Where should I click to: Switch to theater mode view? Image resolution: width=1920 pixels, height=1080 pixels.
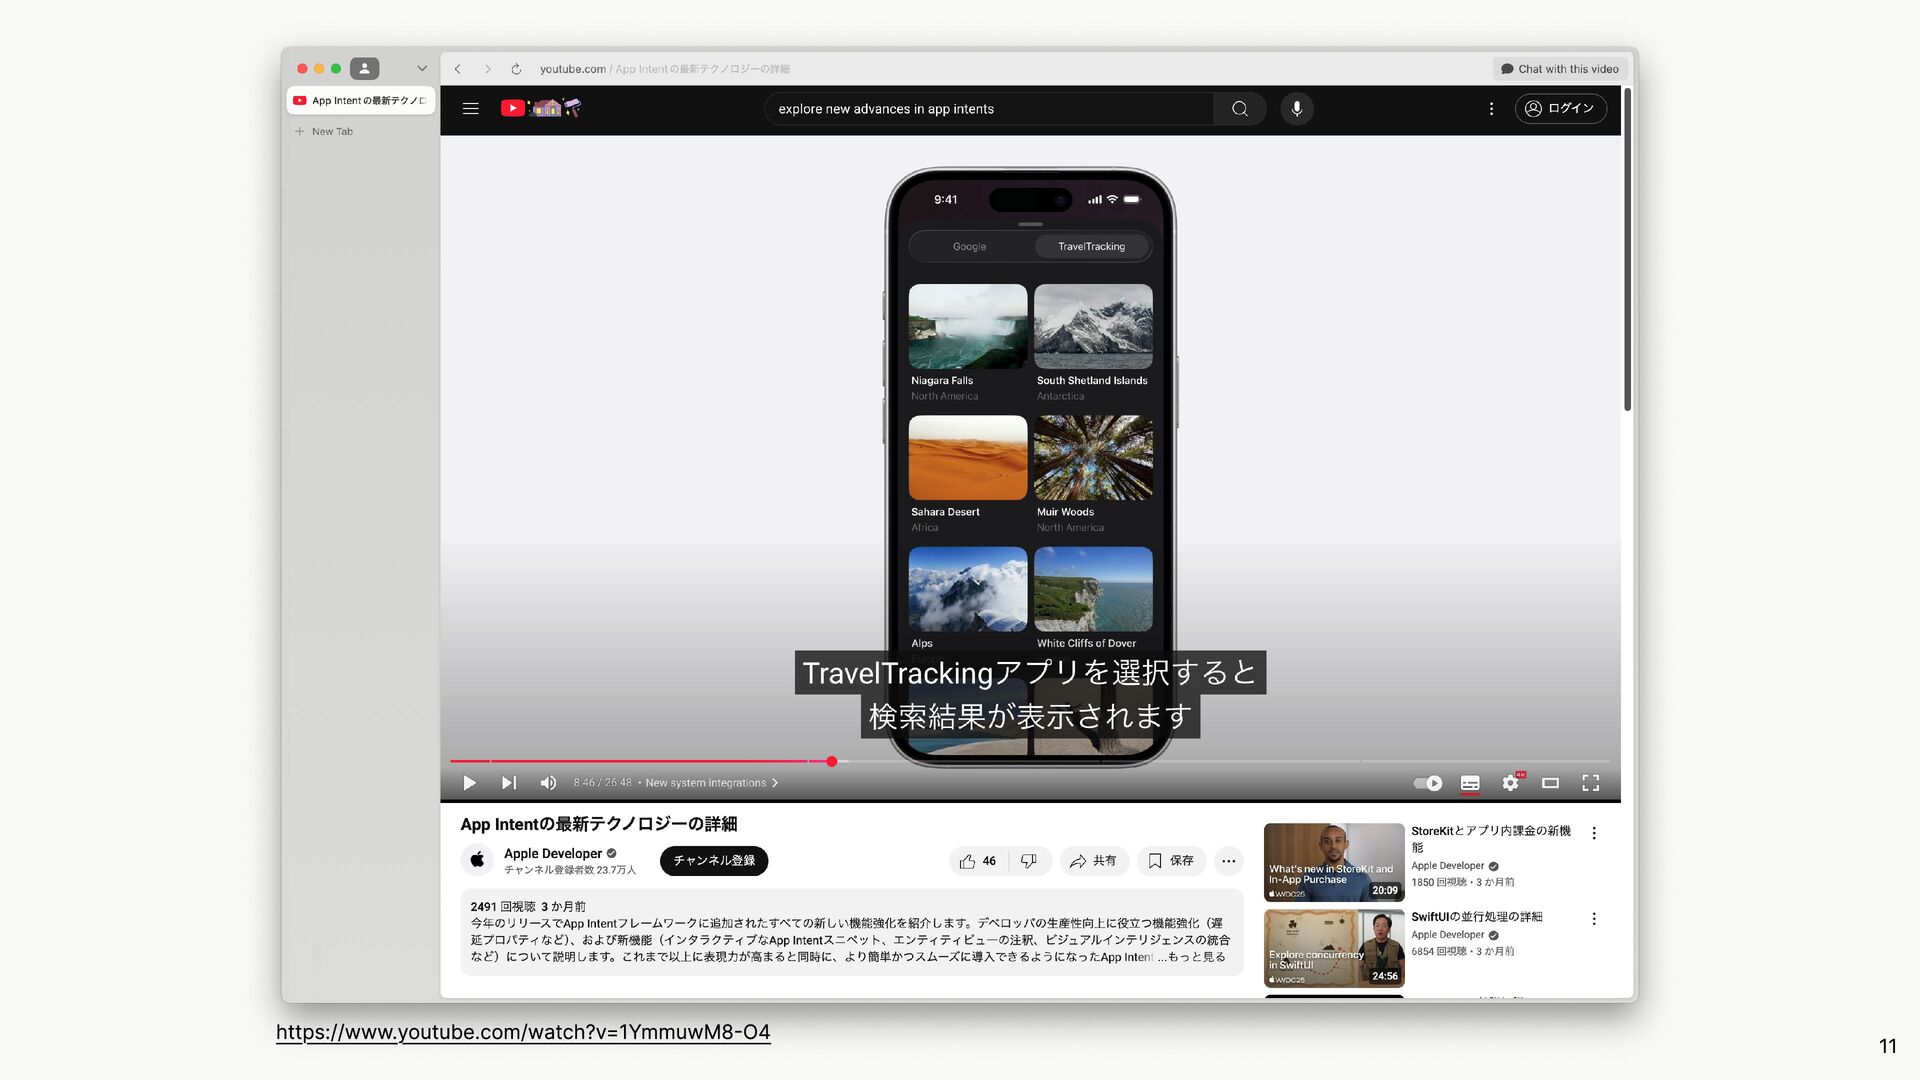coord(1550,783)
